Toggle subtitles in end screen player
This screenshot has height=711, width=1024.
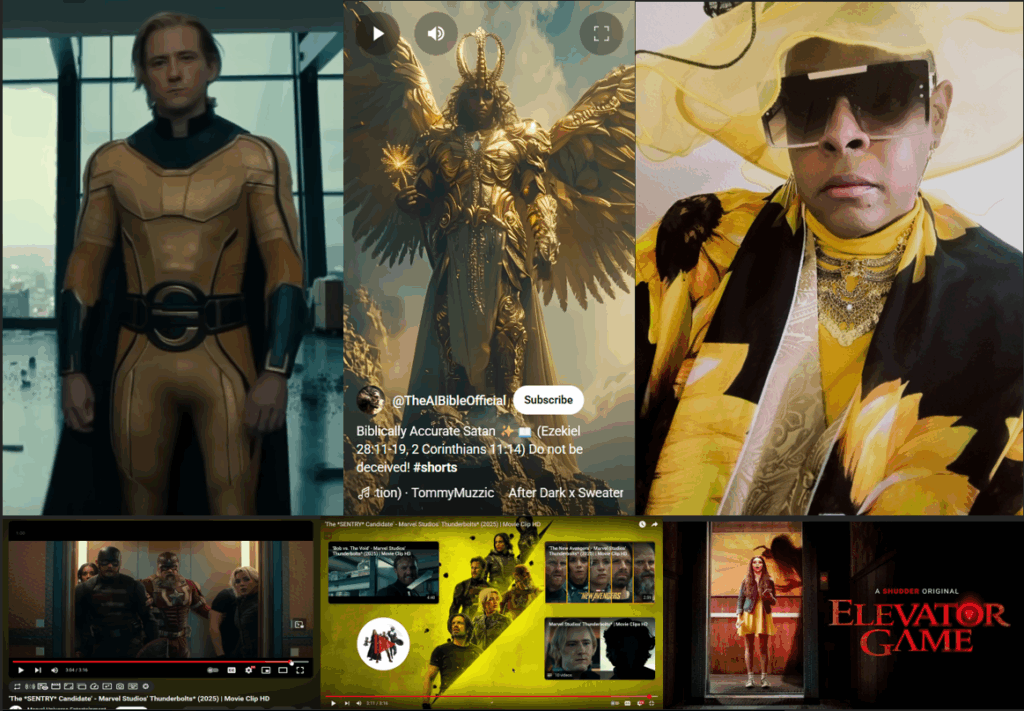[628, 703]
